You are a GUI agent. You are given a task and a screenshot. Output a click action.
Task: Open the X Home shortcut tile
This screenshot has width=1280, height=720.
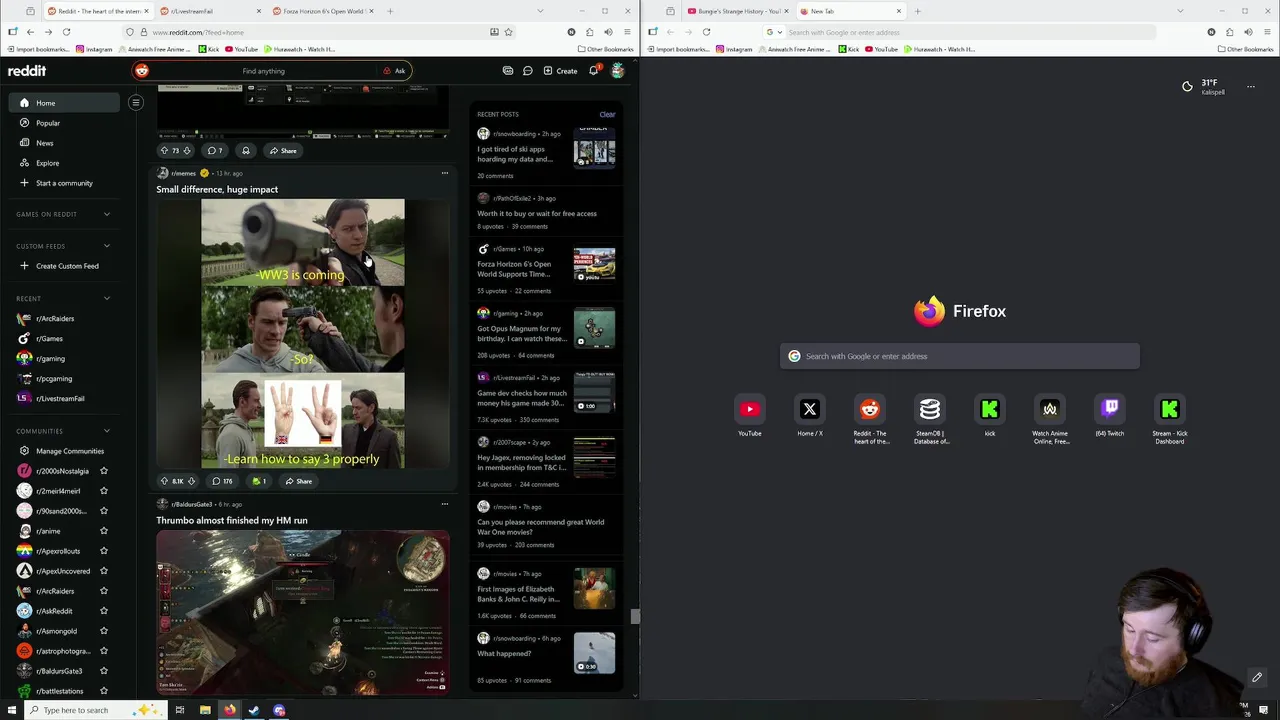click(810, 415)
